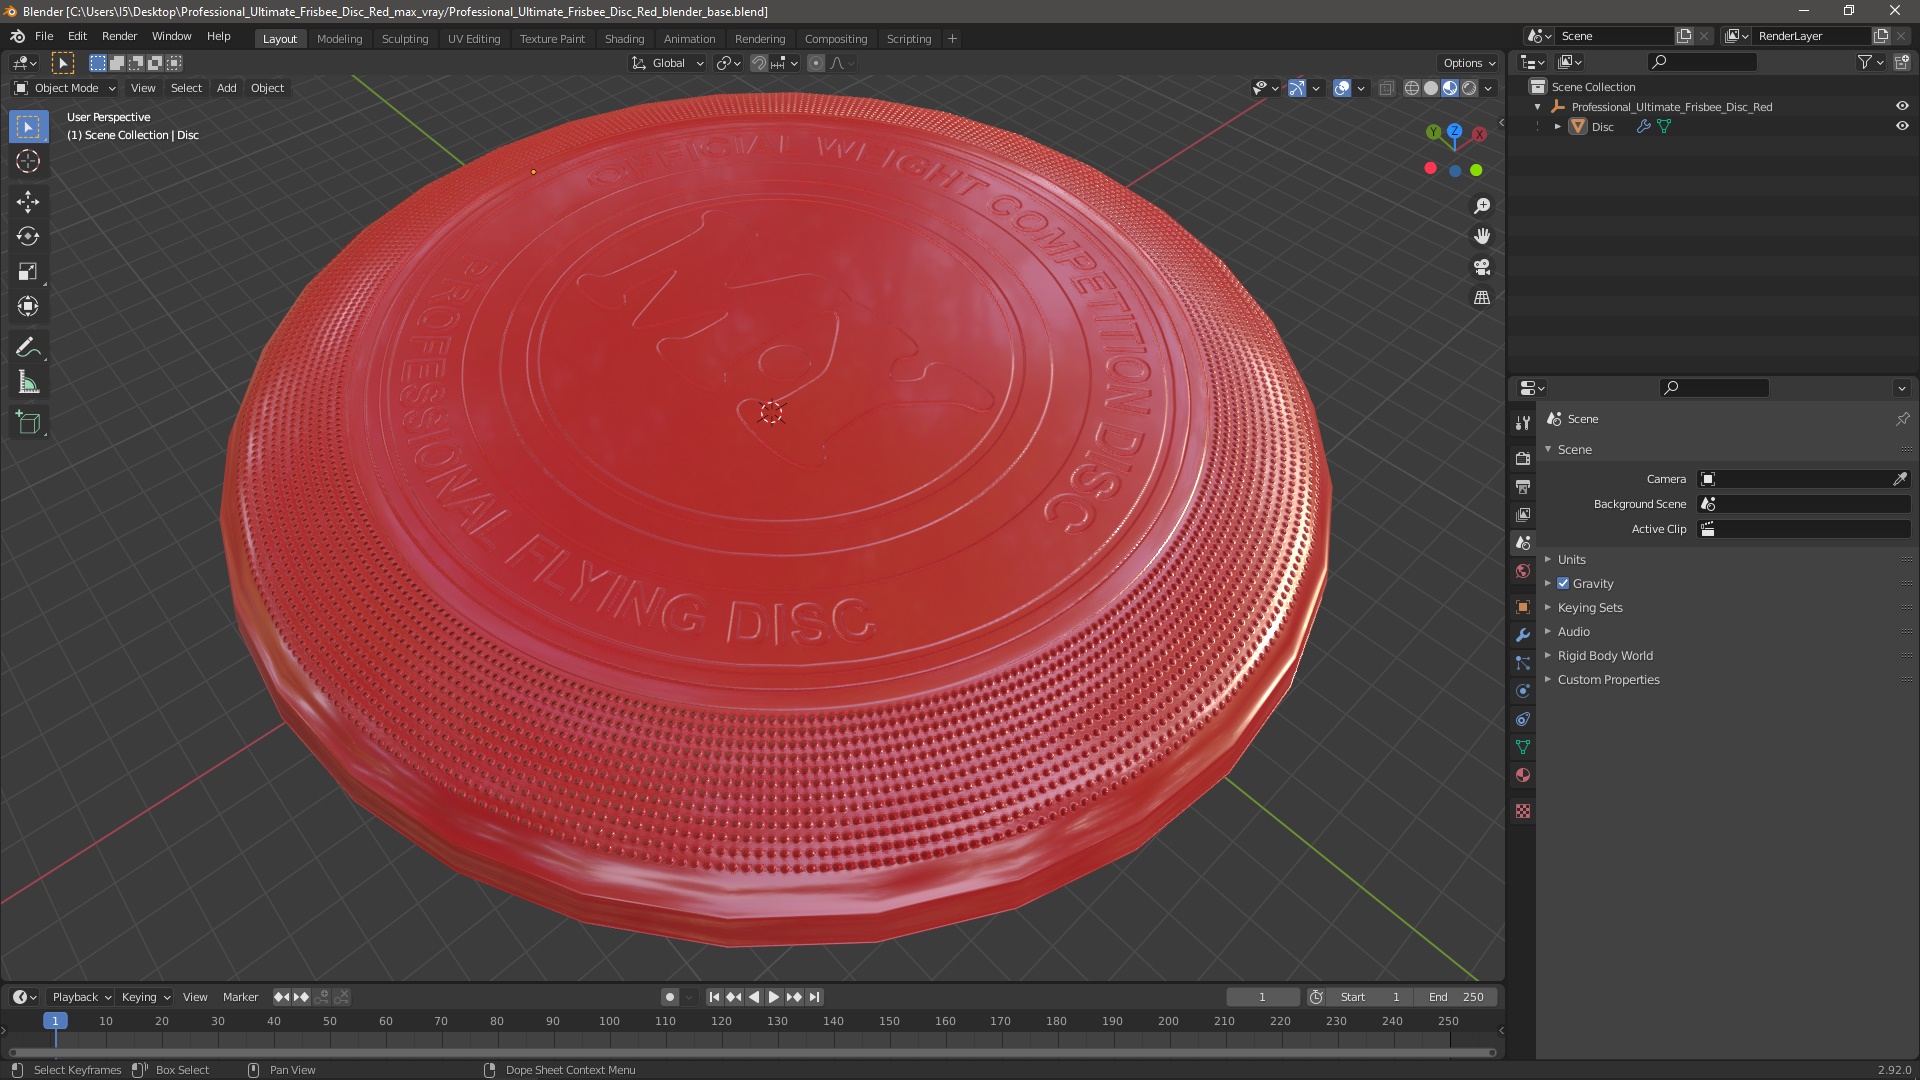Image resolution: width=1920 pixels, height=1080 pixels.
Task: Activate the Transform tool
Action: [28, 306]
